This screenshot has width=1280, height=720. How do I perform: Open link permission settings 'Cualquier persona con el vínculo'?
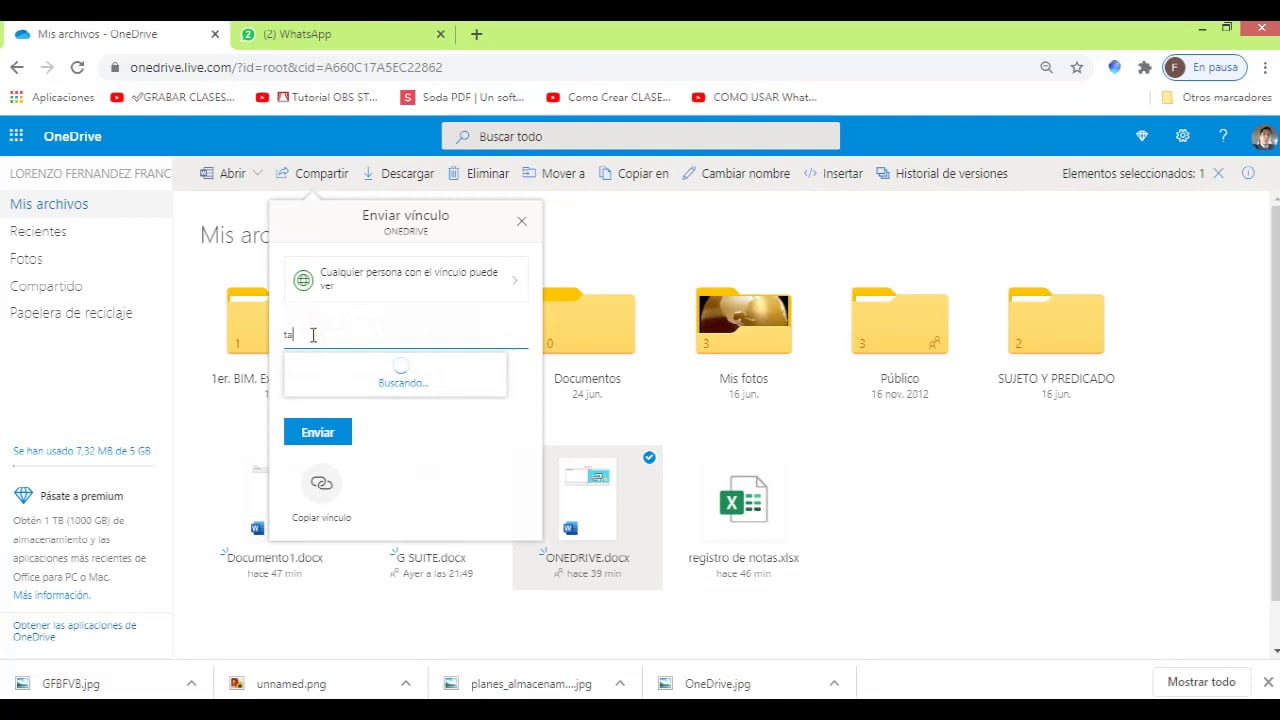click(x=405, y=280)
